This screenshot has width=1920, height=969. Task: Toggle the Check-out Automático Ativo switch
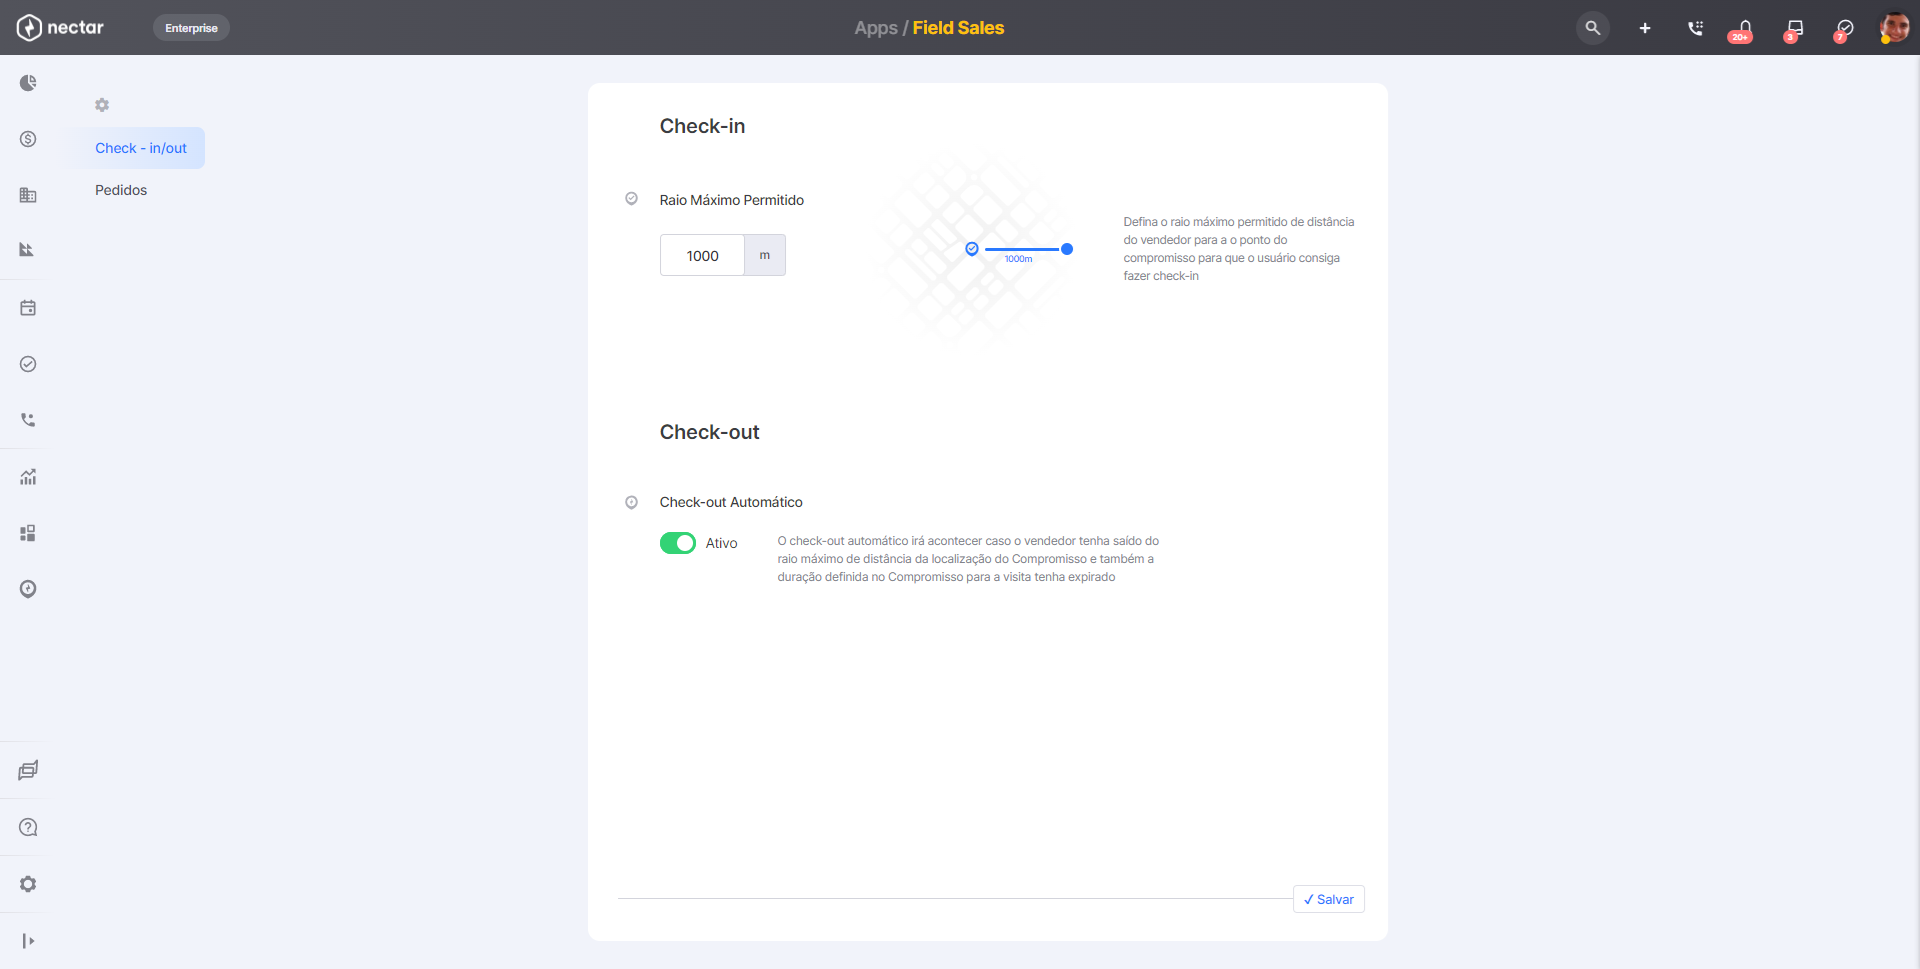[678, 543]
